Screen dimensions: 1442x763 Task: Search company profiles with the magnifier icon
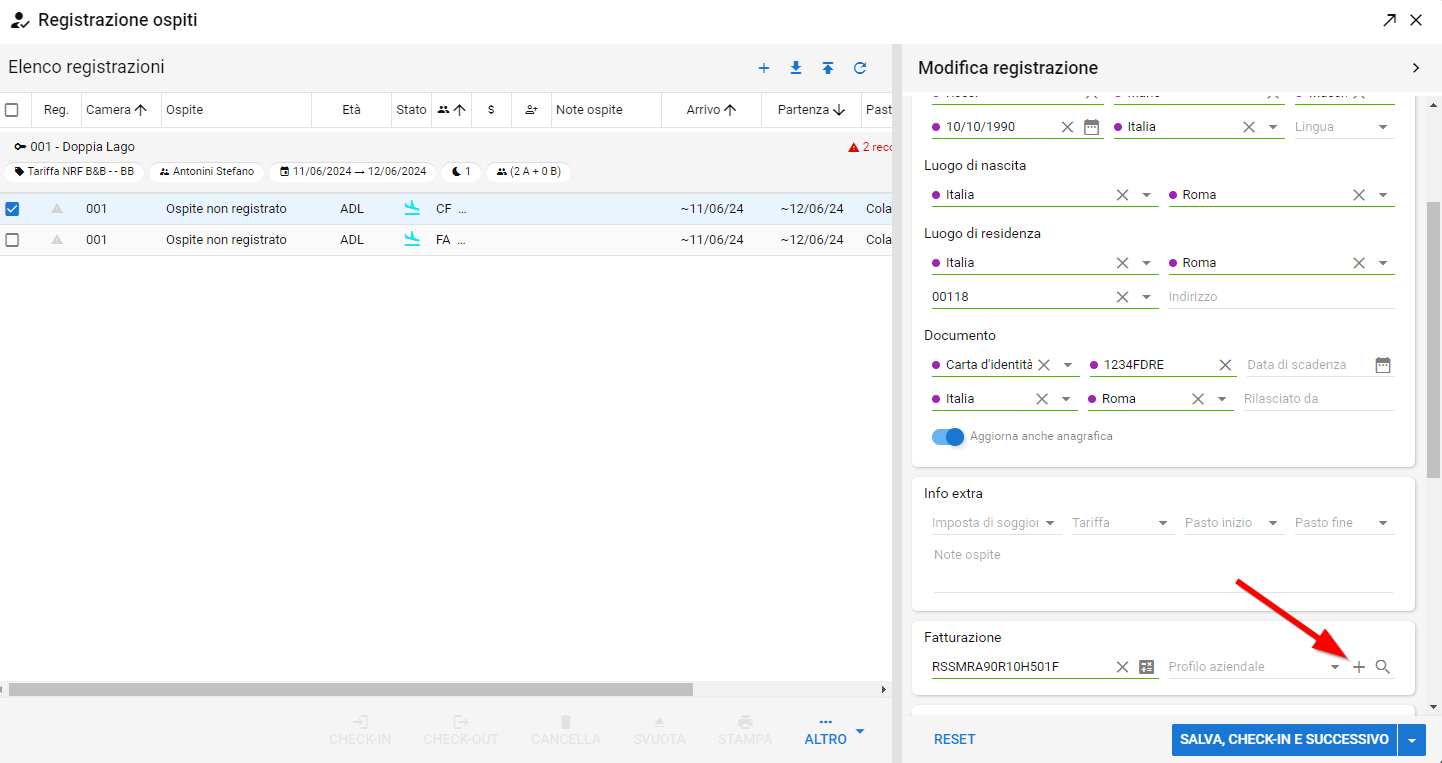[x=1383, y=667]
